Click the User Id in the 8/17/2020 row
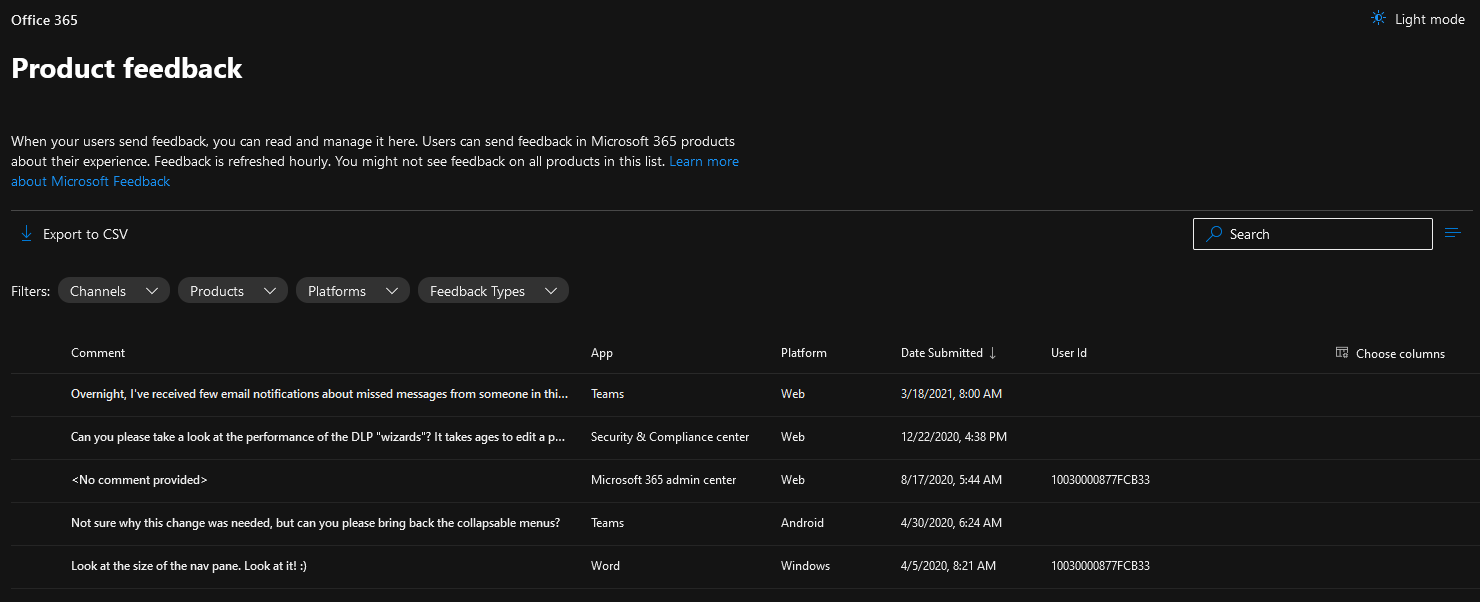This screenshot has height=602, width=1480. [x=1100, y=480]
